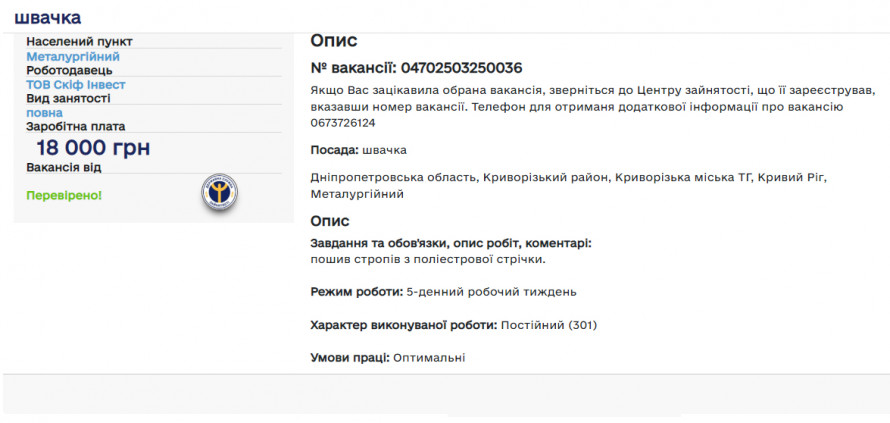
Task: Open the Металургійний locality link
Action: [x=72, y=57]
